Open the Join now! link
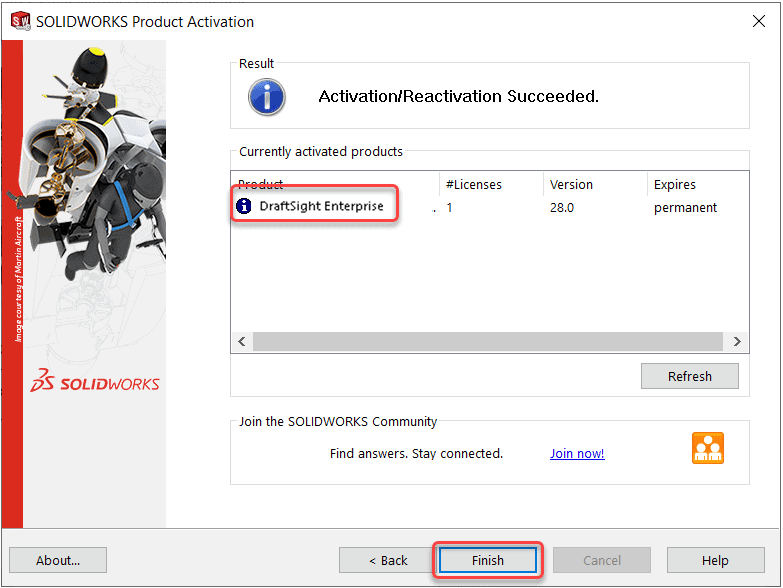 tap(577, 454)
